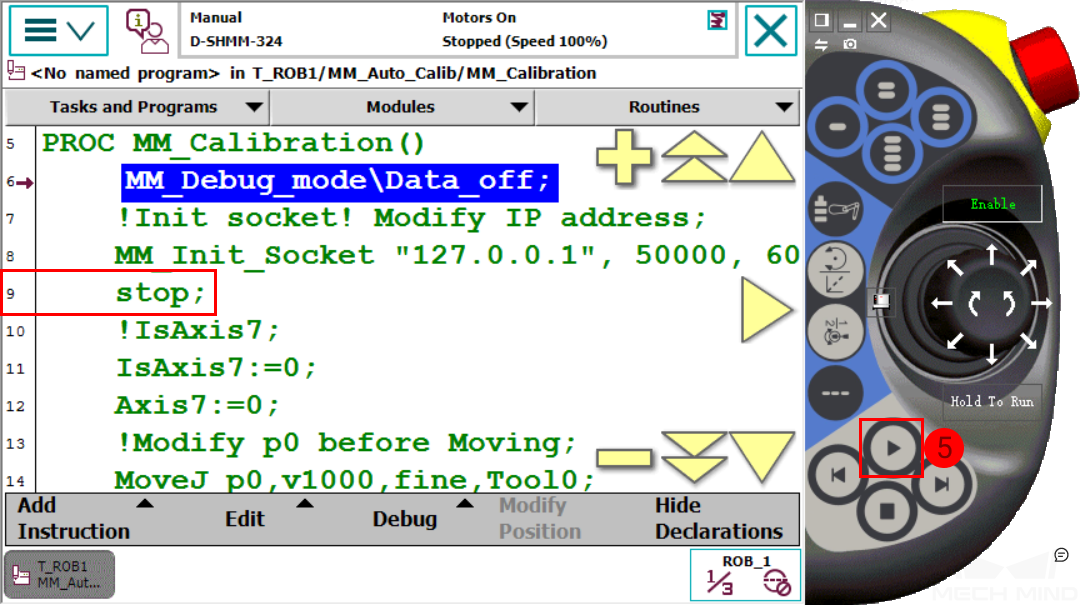Click the page down double arrow
The image size is (1080, 605).
click(x=694, y=458)
